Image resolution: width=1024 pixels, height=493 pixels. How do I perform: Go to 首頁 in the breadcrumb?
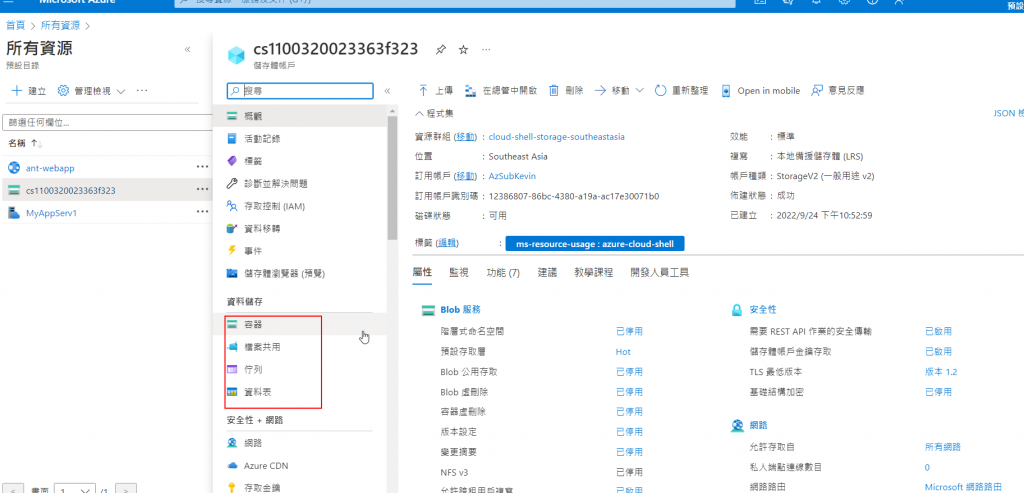point(16,25)
